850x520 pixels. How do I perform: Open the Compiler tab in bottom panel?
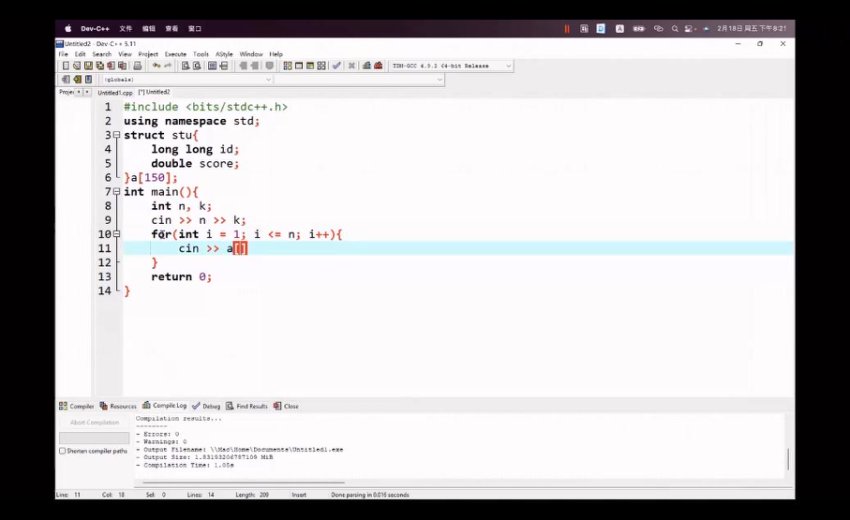click(77, 407)
